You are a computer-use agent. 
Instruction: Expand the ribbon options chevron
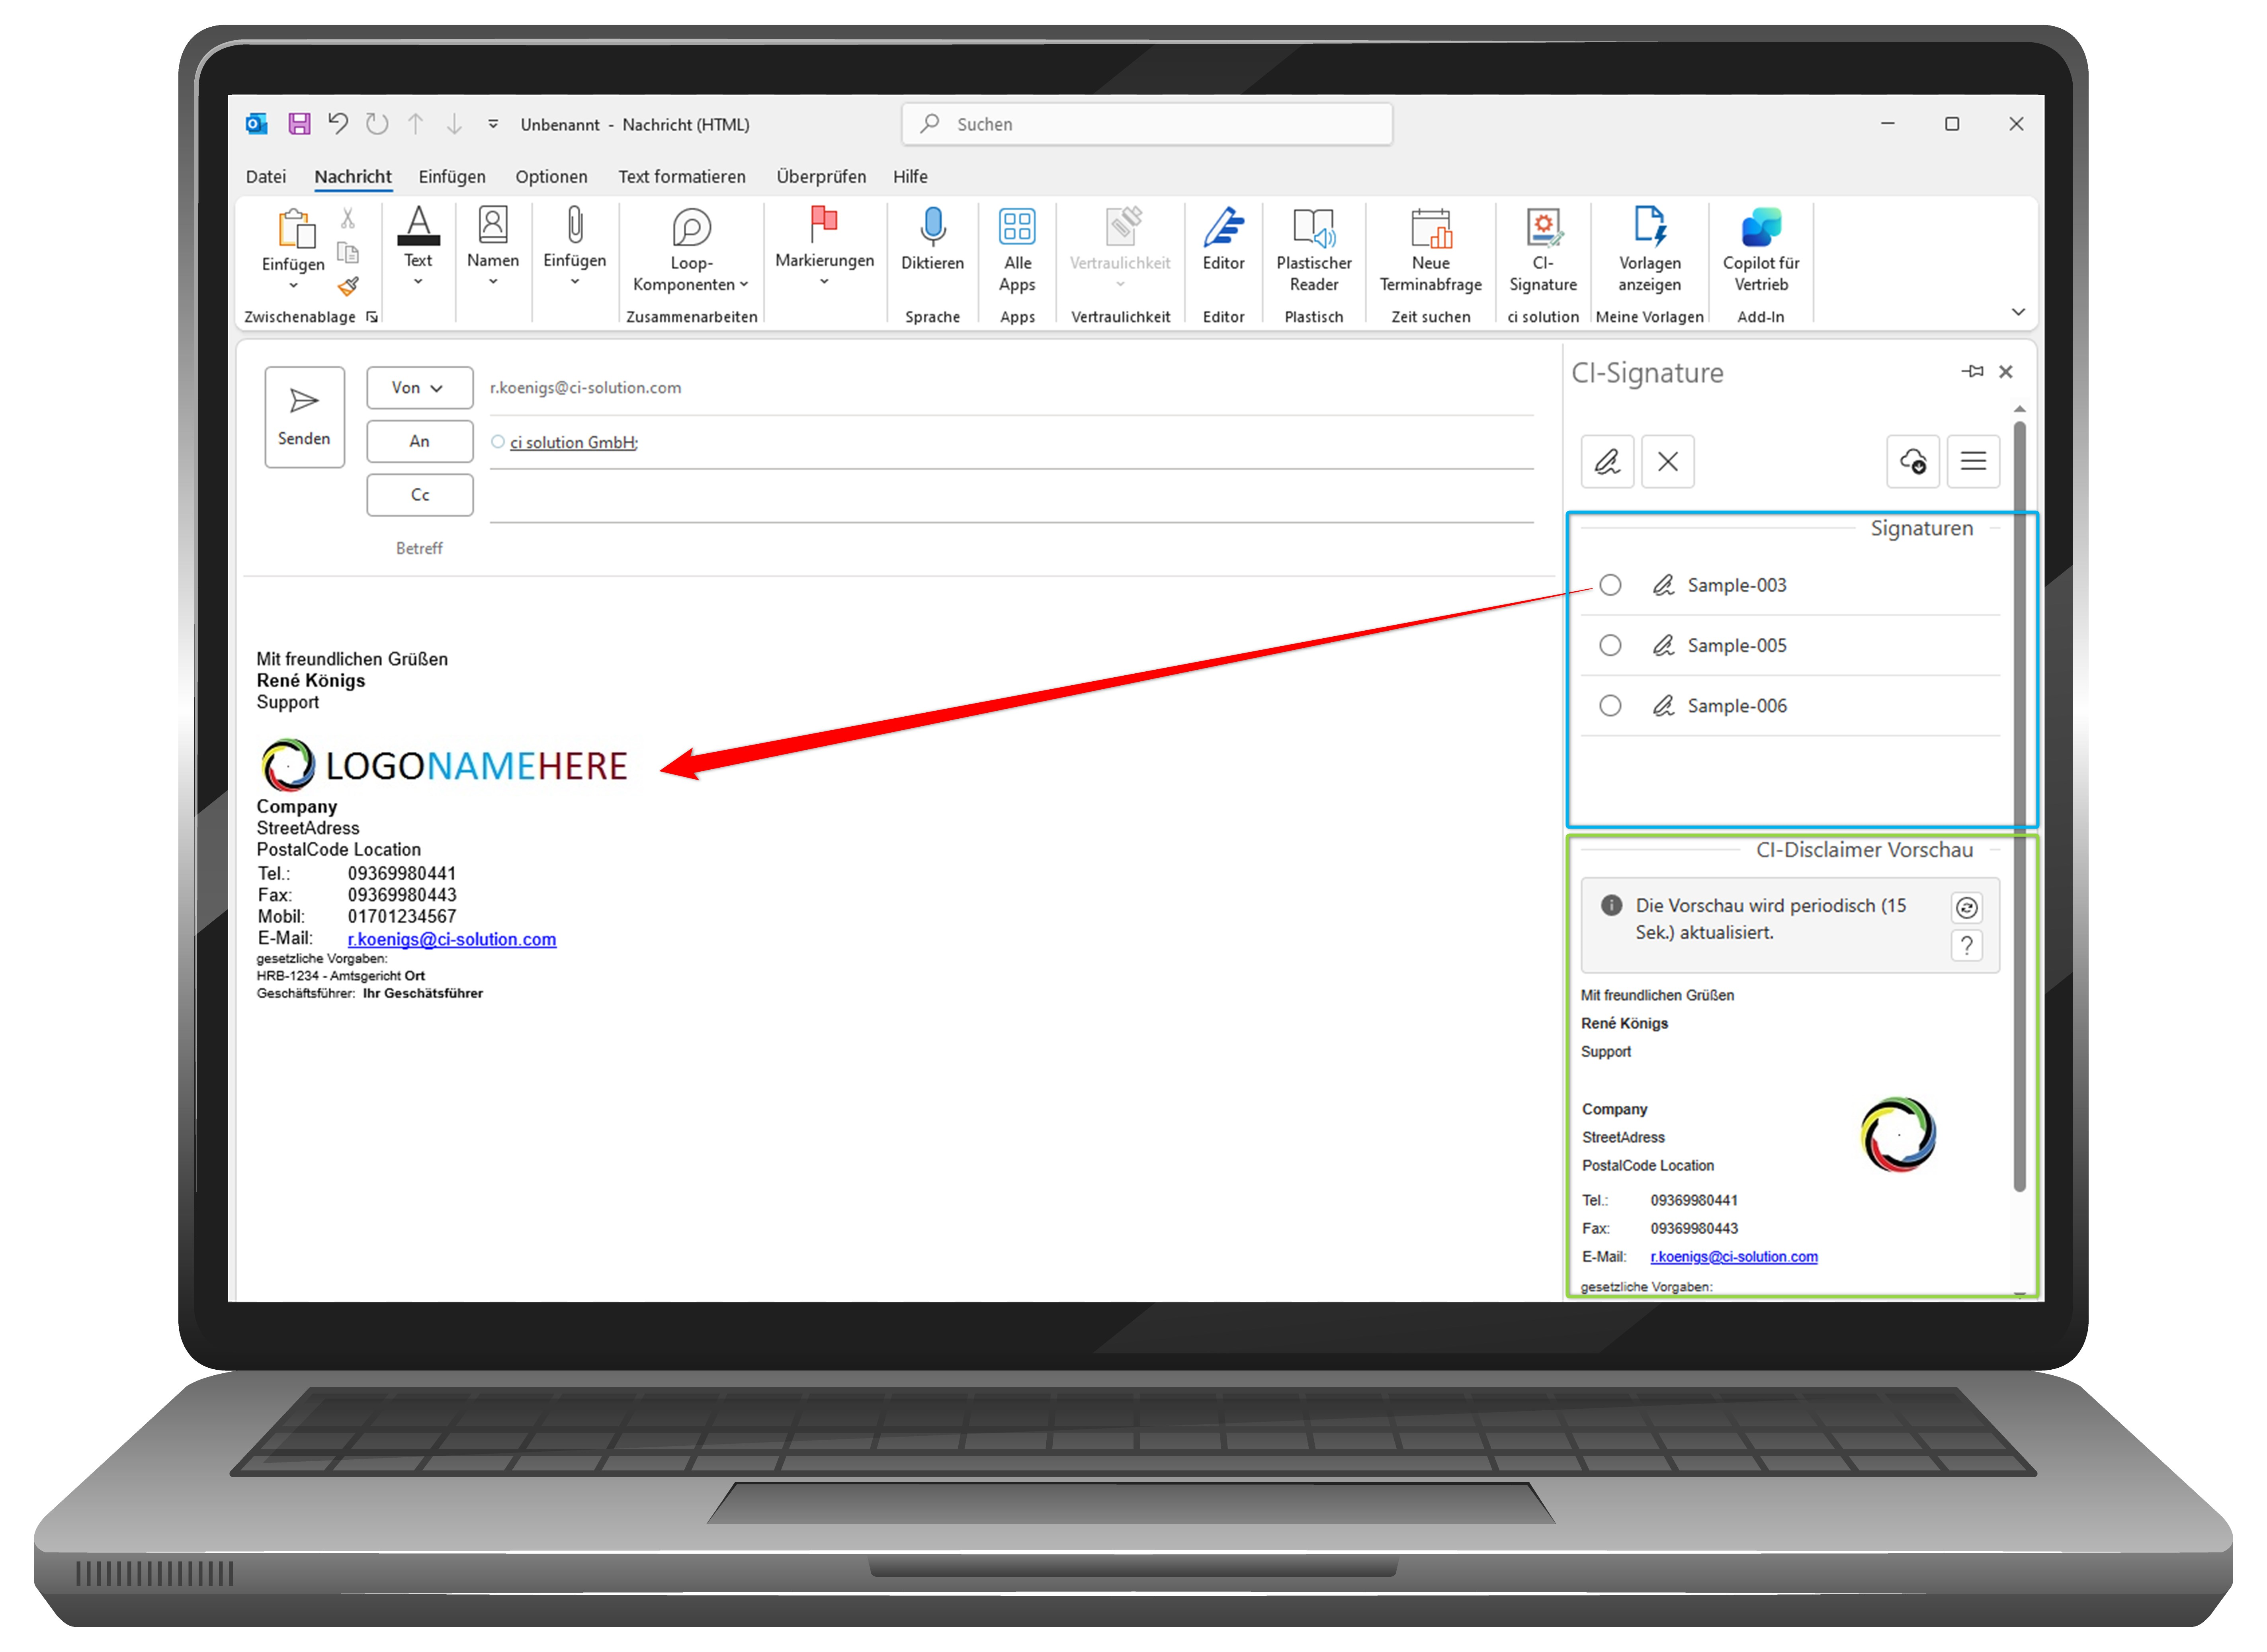(2018, 313)
